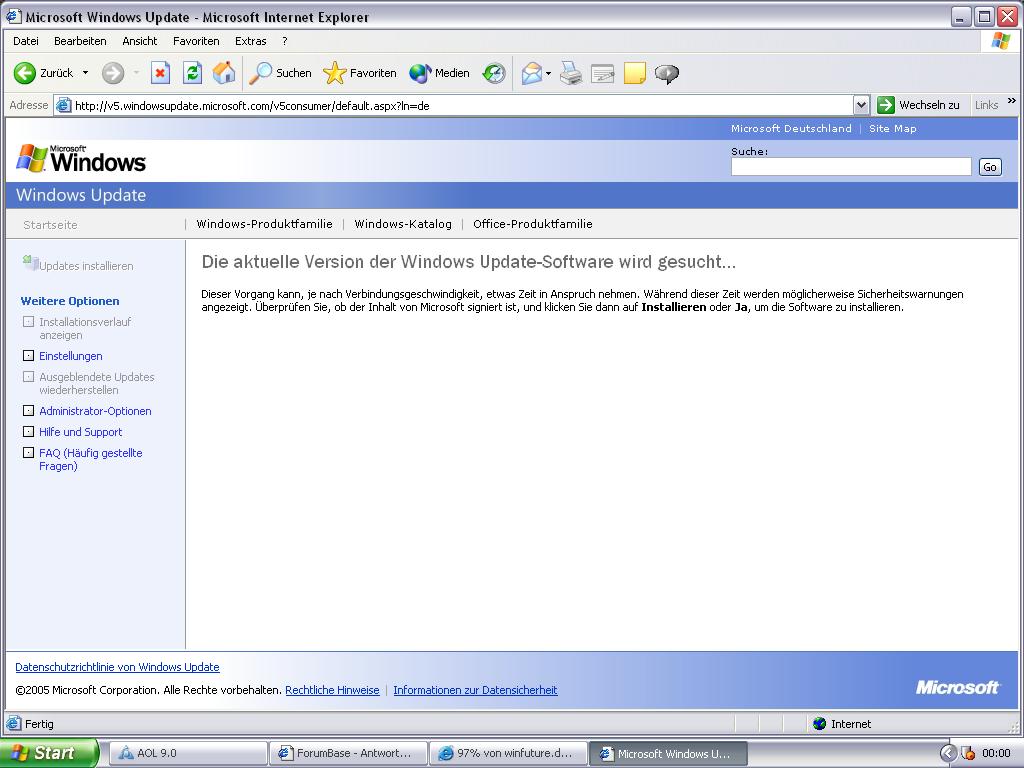
Task: Open Administrator-Optionen link
Action: 95,411
